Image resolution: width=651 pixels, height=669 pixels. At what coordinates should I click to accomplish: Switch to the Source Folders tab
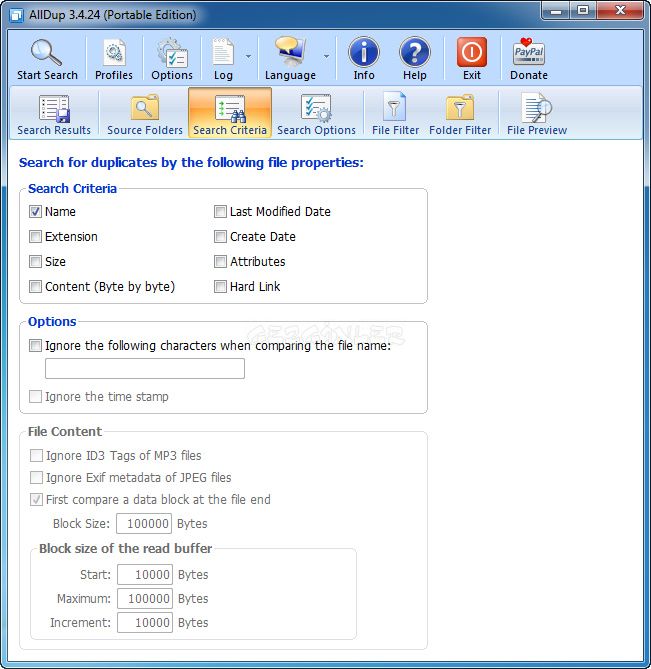click(x=145, y=112)
